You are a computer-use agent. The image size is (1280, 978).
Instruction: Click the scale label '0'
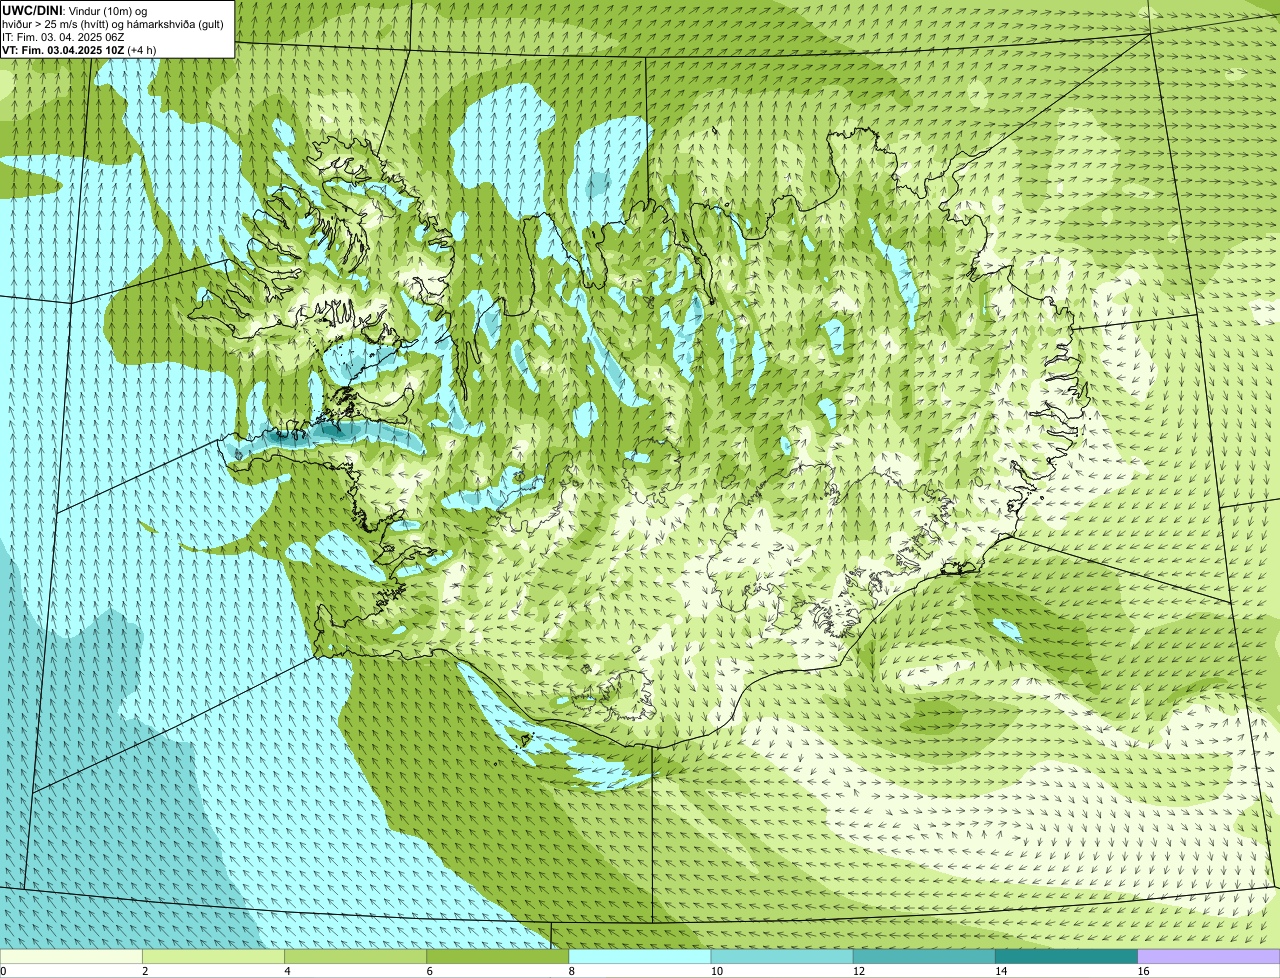pyautogui.click(x=3, y=971)
